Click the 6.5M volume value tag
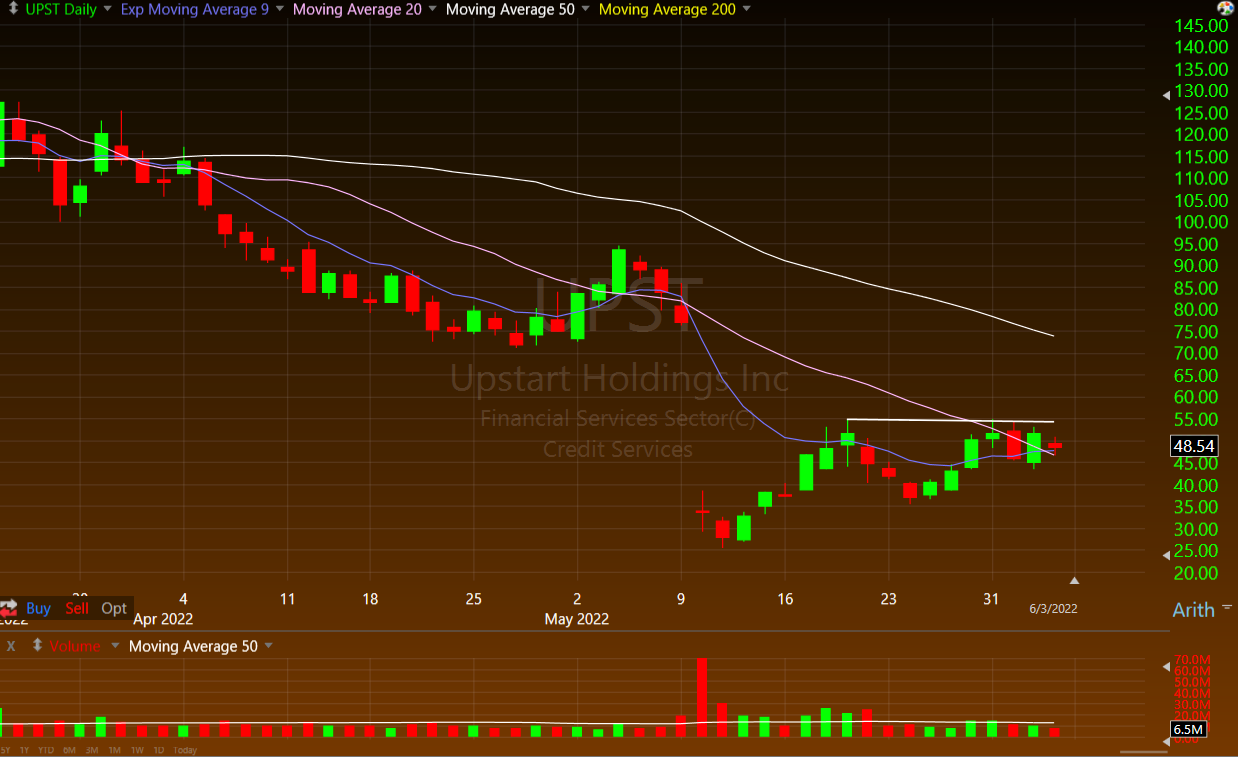Image resolution: width=1238 pixels, height=757 pixels. [1187, 730]
